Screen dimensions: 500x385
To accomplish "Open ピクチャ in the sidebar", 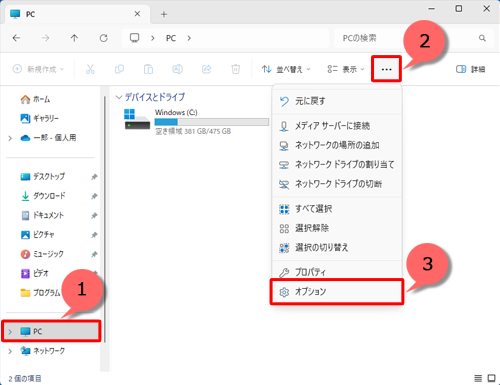I will (37, 234).
